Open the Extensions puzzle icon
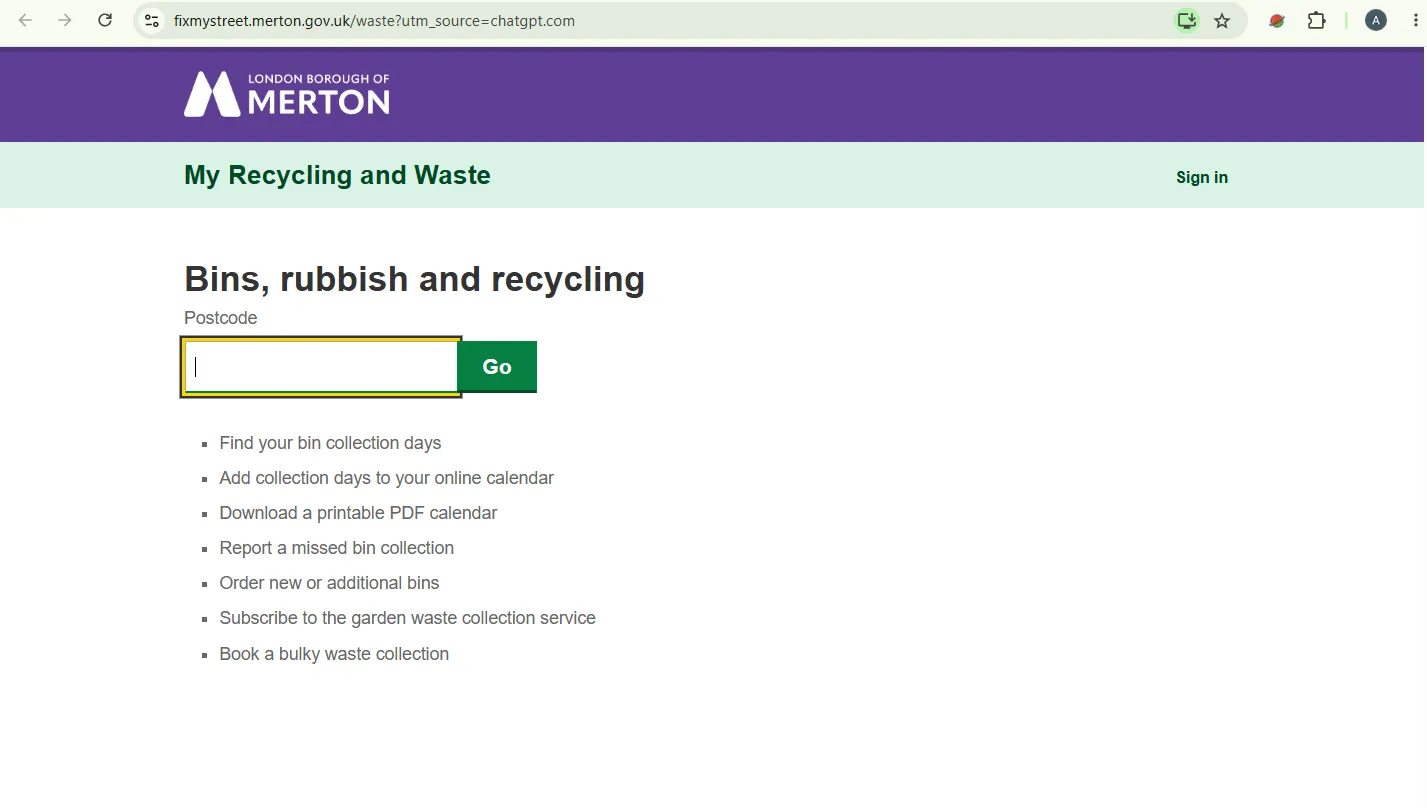This screenshot has height=808, width=1427. pos(1317,20)
